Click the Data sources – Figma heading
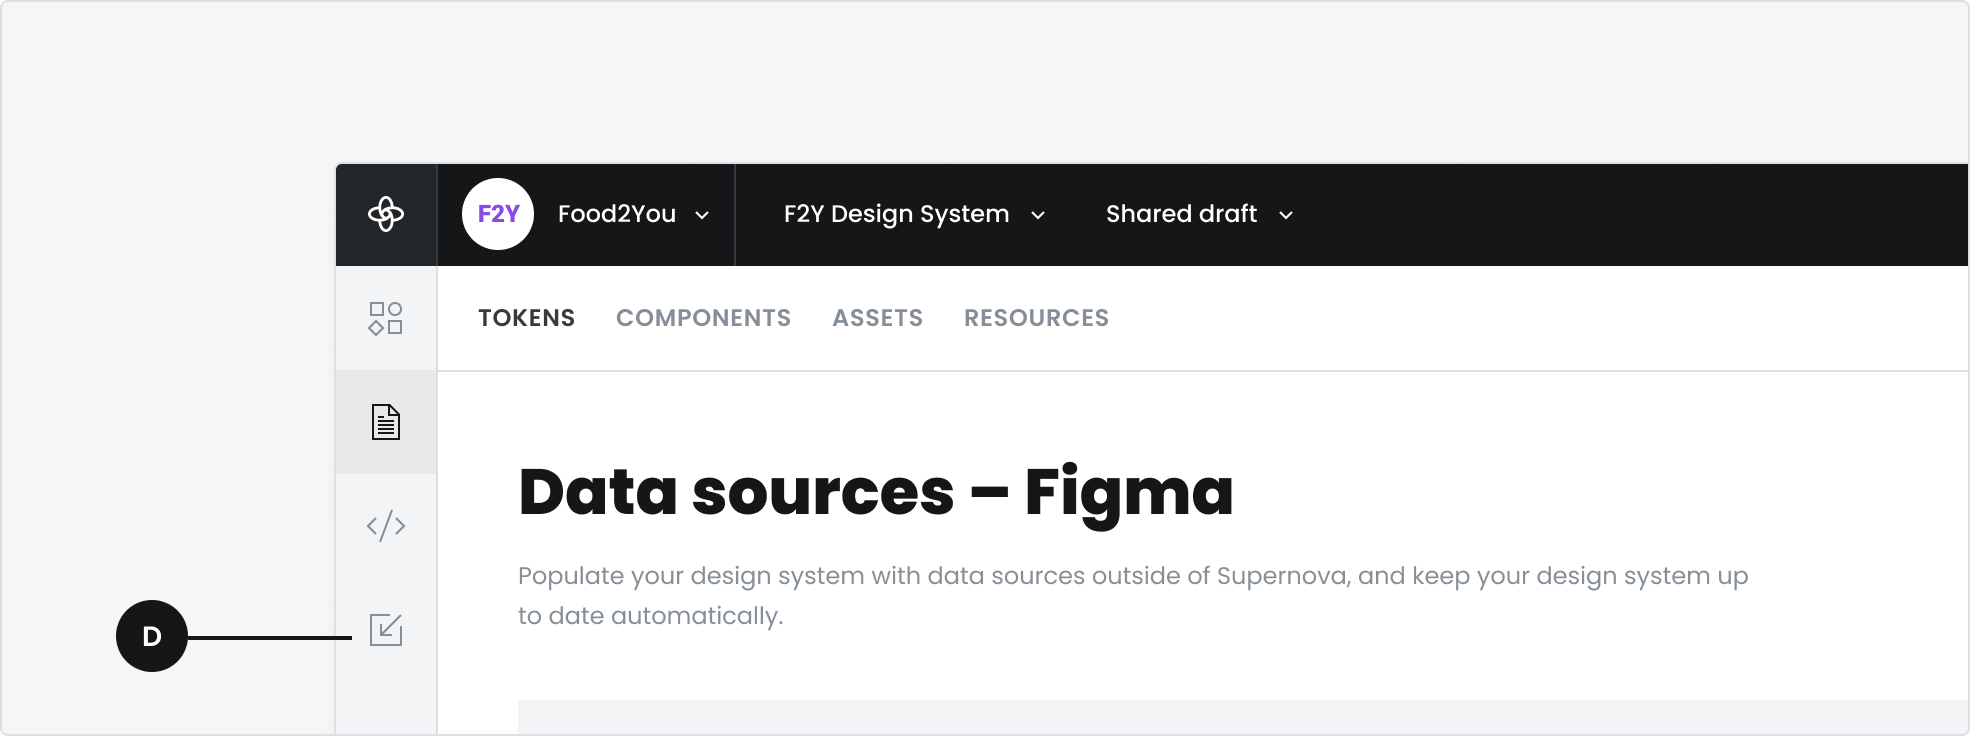 pos(876,492)
